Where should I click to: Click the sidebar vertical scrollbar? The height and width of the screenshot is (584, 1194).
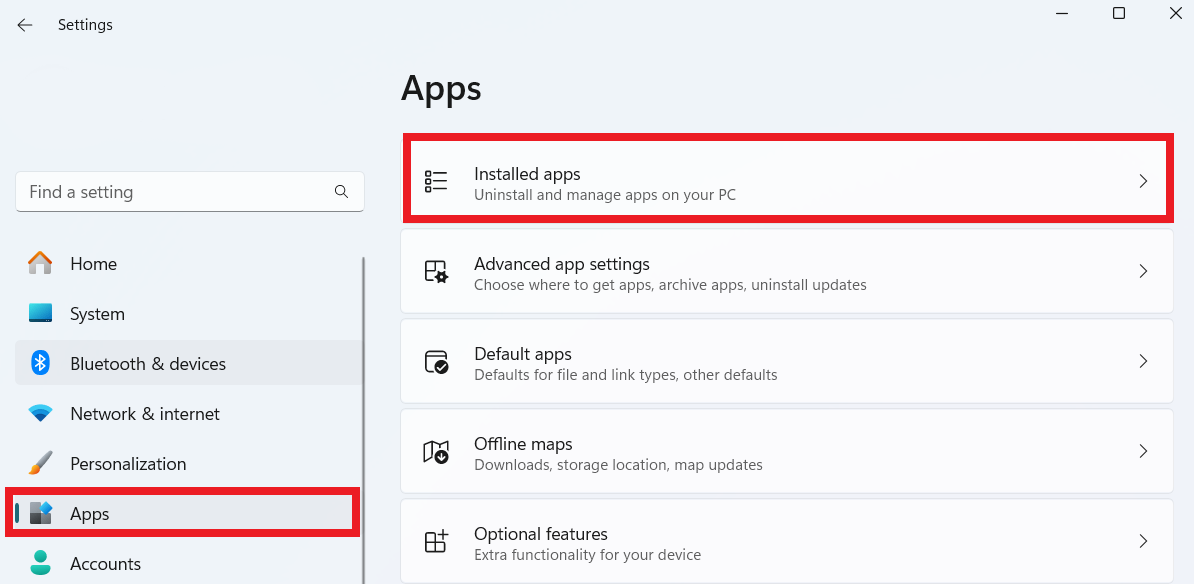[363, 420]
